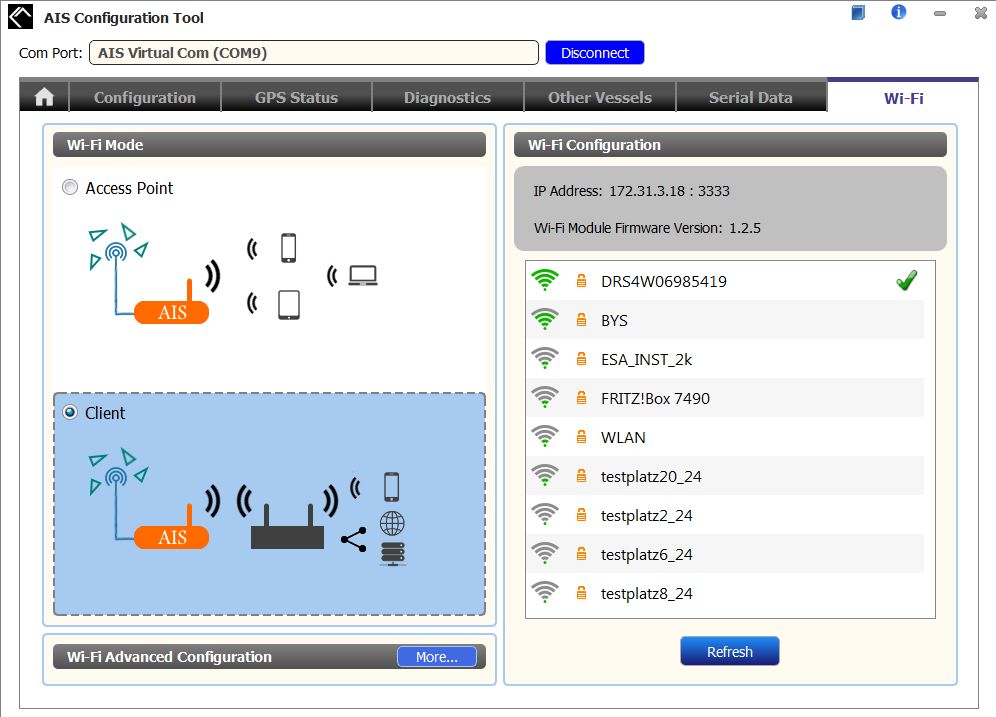Open the Com Port selection box
This screenshot has width=996, height=717.
click(x=313, y=53)
